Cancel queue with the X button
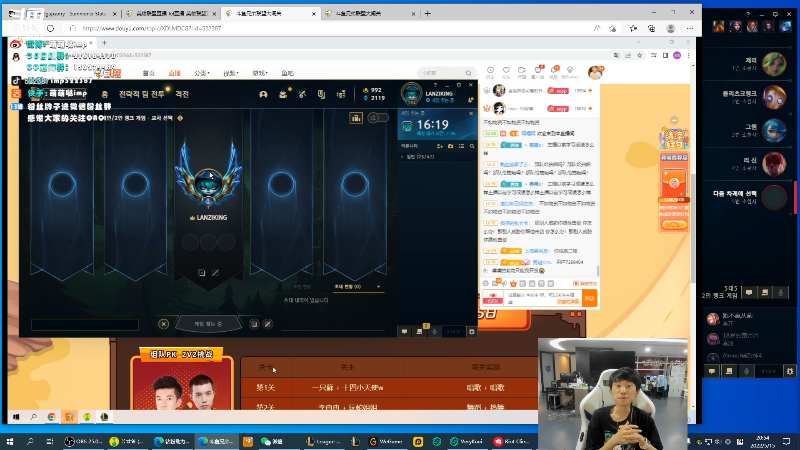Screen dimensions: 800x450 [163, 324]
